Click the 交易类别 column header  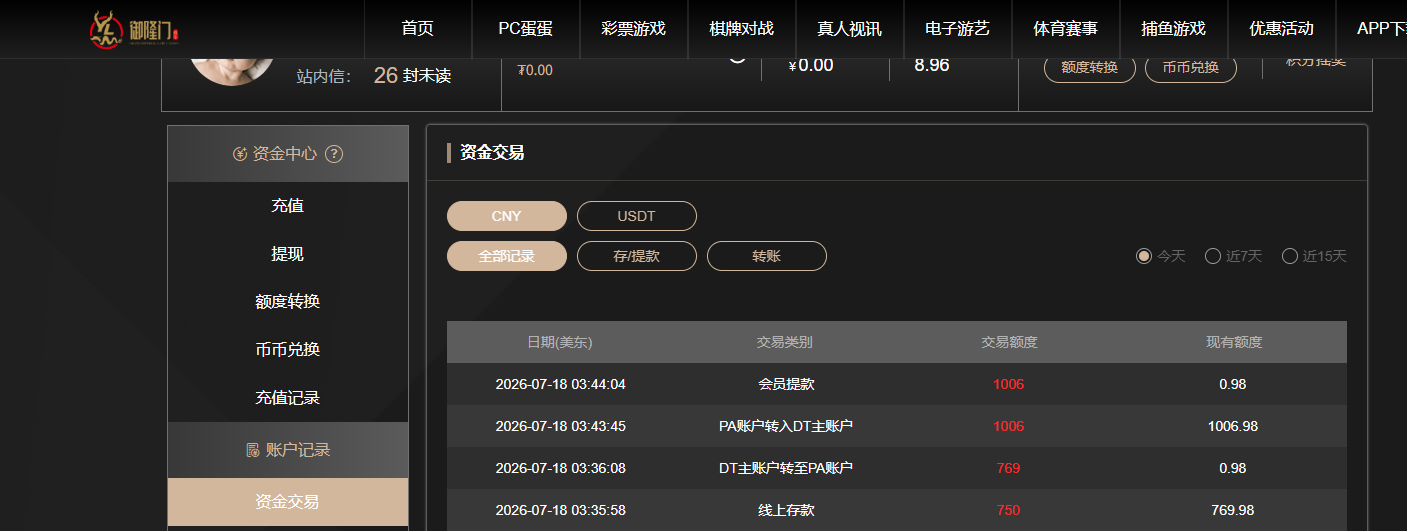785,342
